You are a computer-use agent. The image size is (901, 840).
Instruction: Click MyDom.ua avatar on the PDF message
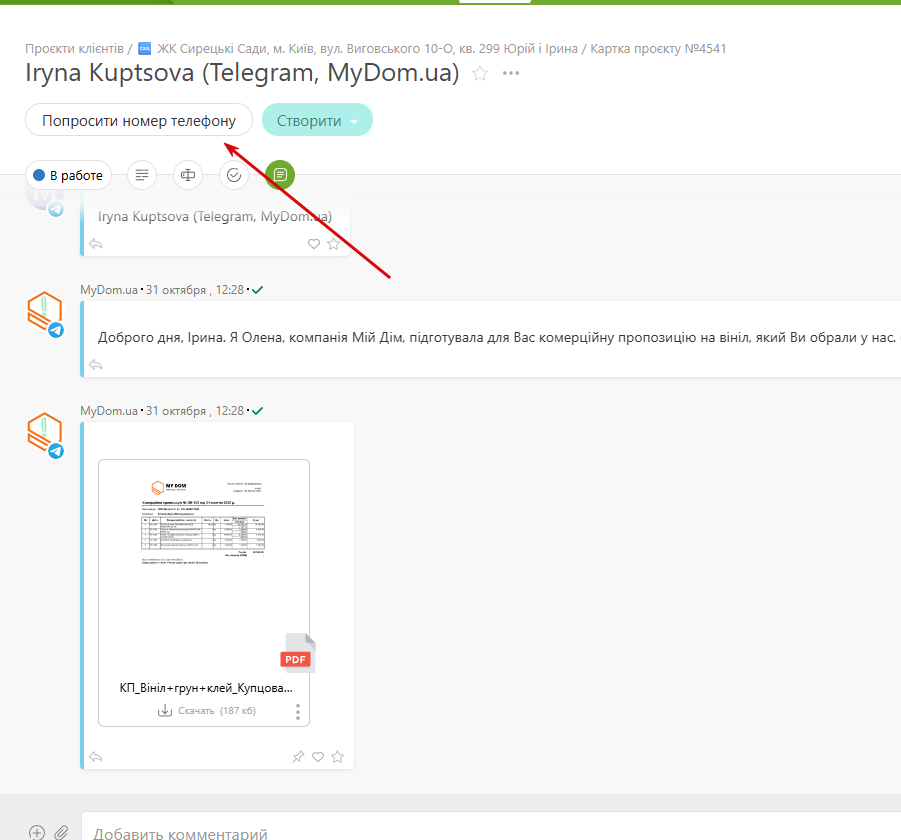pyautogui.click(x=45, y=434)
